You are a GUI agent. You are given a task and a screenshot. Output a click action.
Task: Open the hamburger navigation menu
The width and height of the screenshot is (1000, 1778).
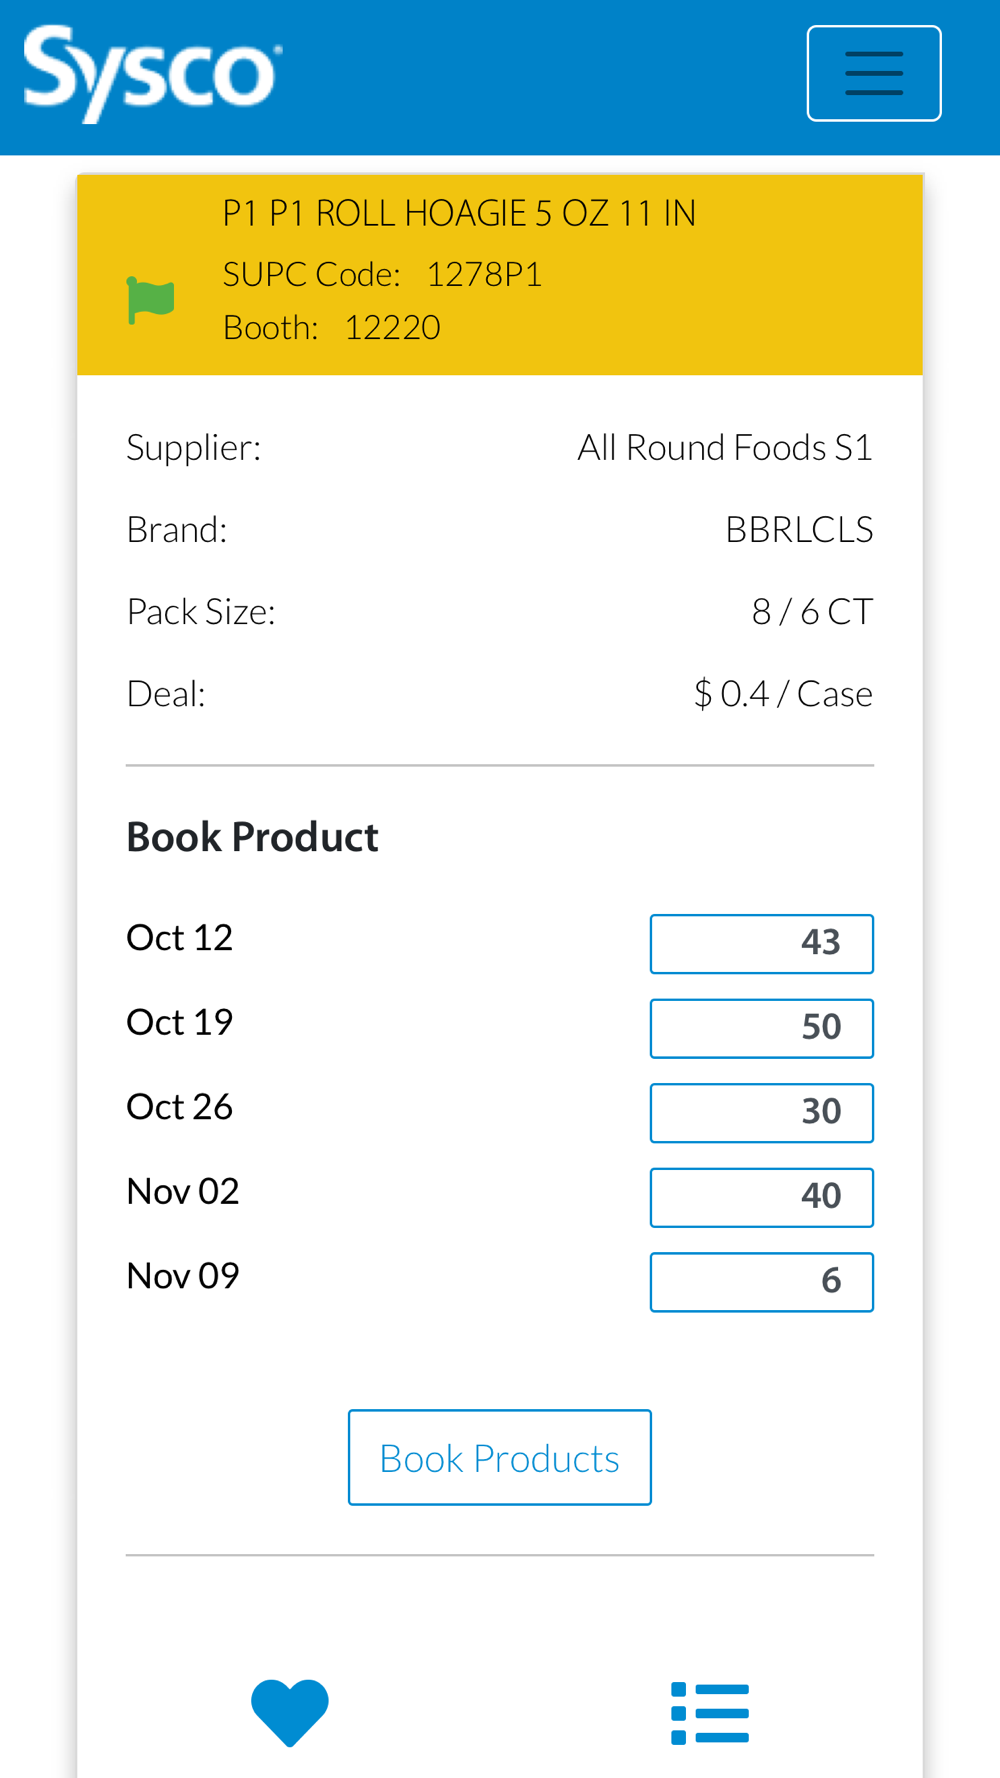[873, 73]
